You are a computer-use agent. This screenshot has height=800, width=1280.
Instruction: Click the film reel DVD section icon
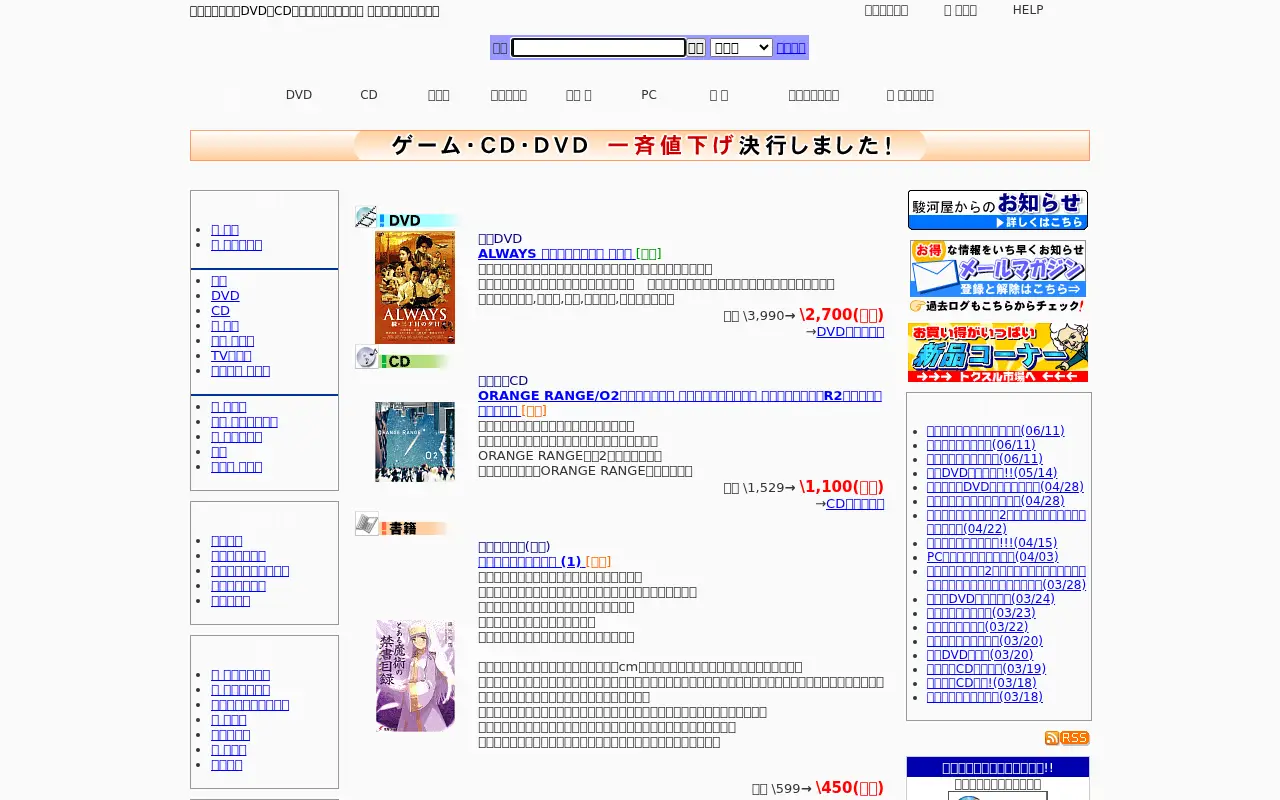coord(366,217)
